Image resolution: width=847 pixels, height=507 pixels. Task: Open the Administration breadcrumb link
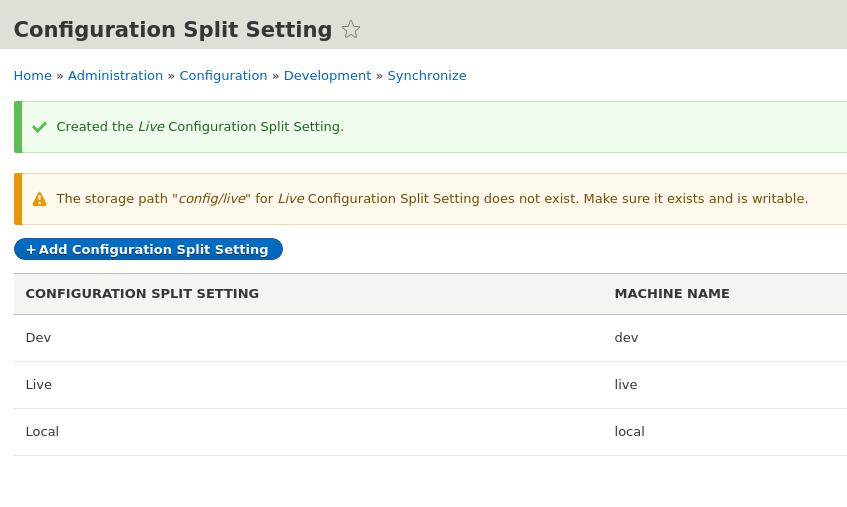[x=115, y=76]
